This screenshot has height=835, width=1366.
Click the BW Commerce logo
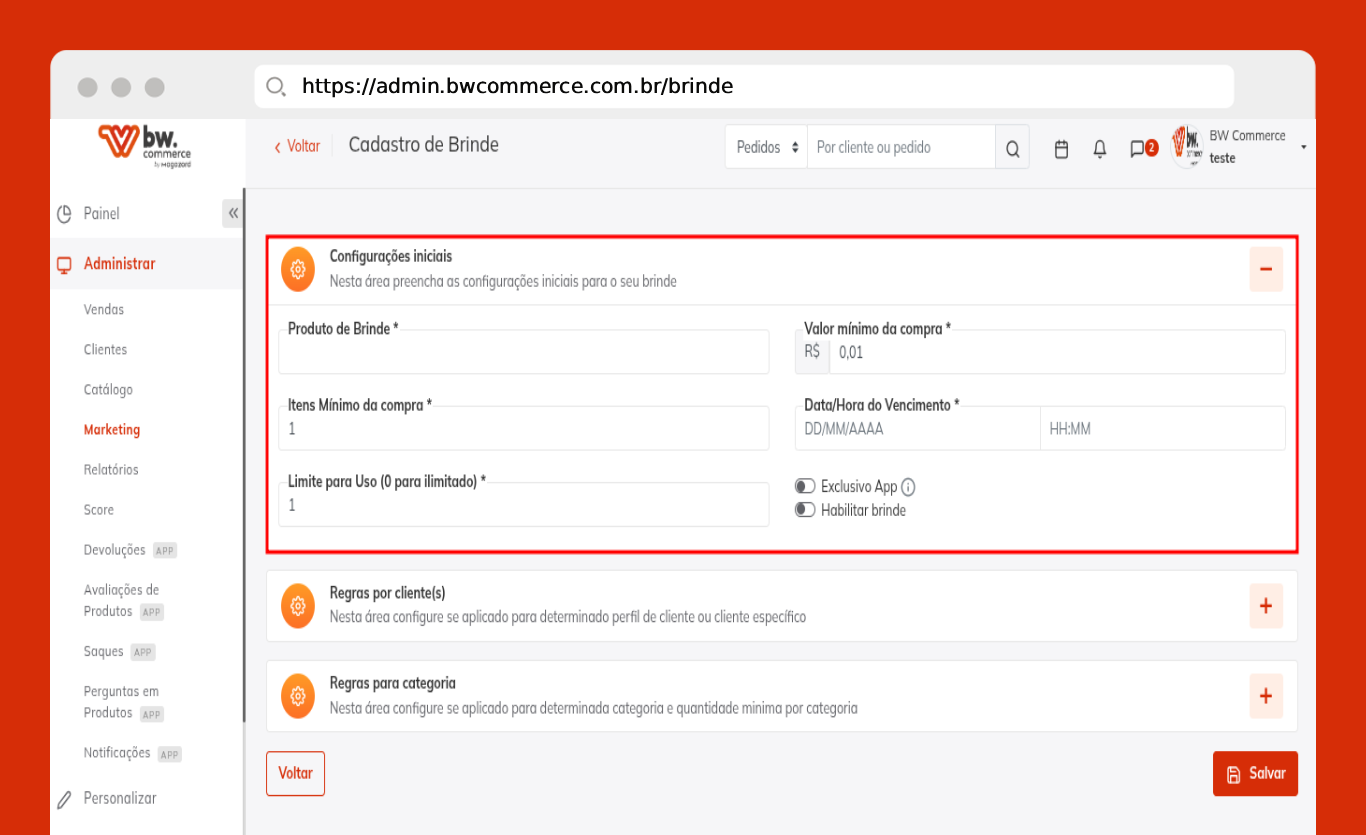[x=145, y=145]
